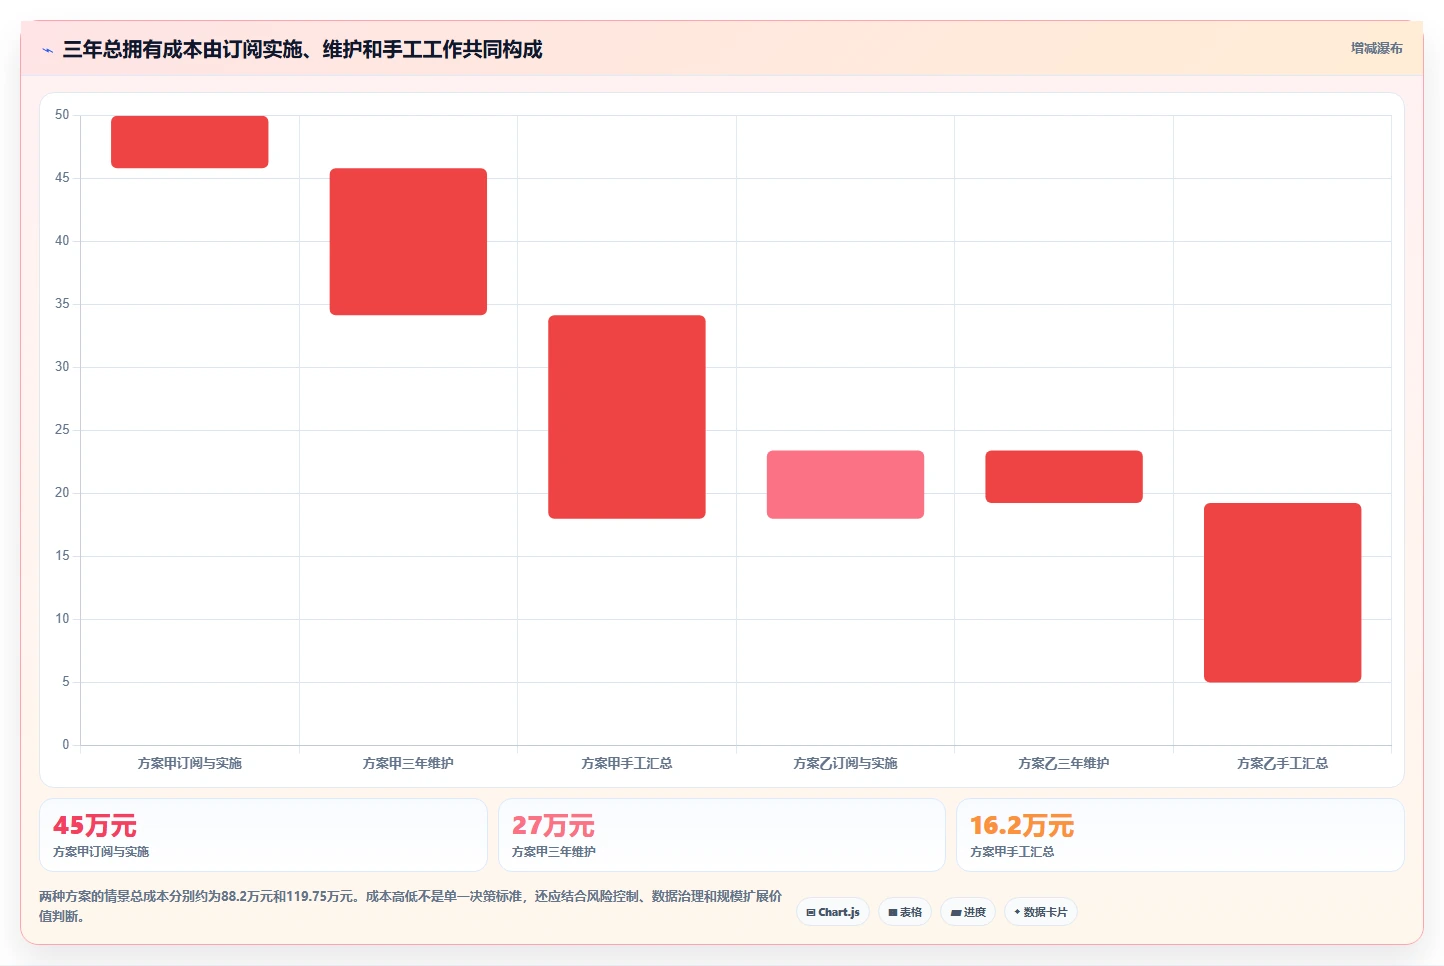
Task: Click the 数据卡片 chip
Action: [1041, 912]
